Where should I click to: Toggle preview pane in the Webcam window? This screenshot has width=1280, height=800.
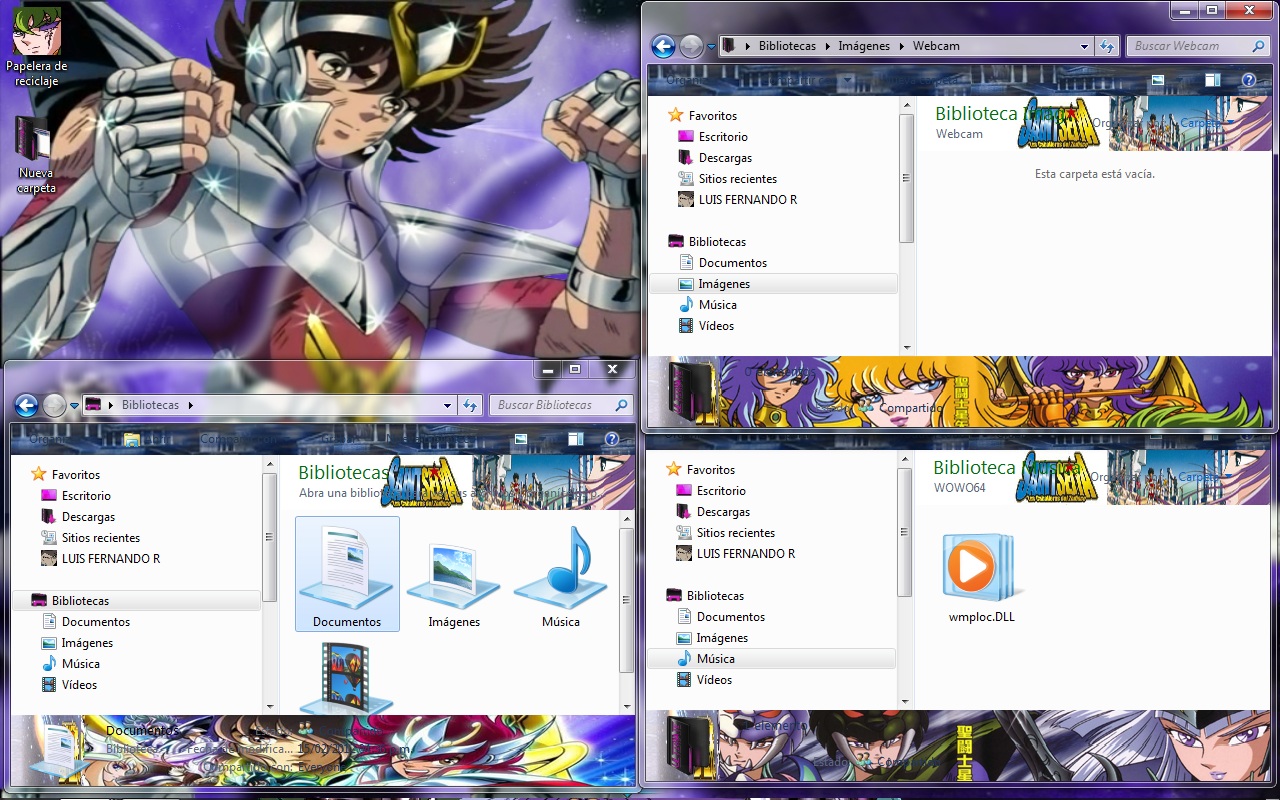1212,80
